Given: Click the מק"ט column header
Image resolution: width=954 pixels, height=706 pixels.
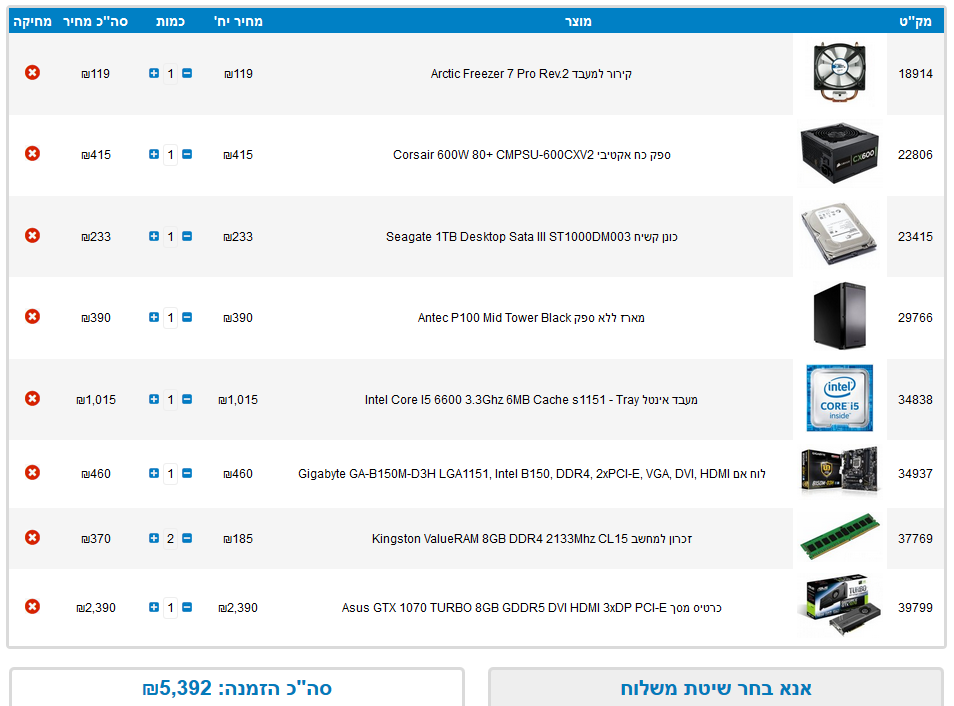Looking at the screenshot, I should click(x=915, y=21).
